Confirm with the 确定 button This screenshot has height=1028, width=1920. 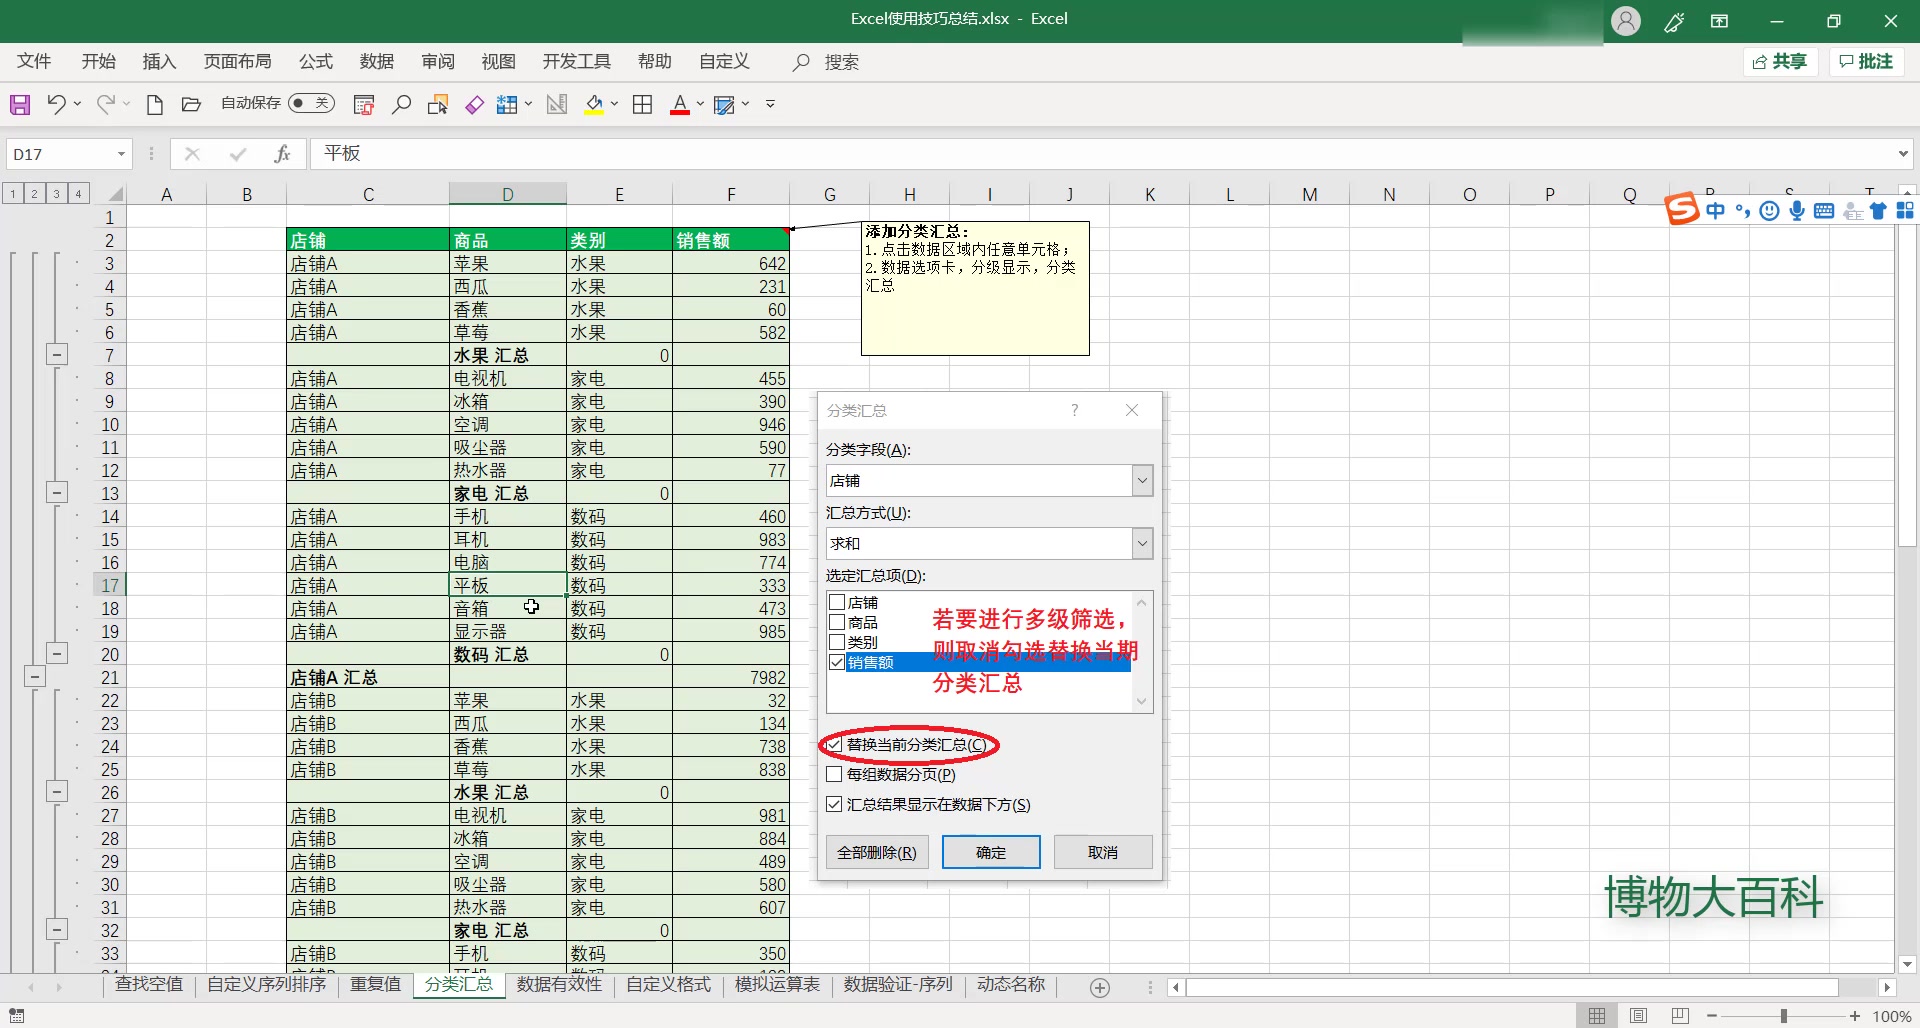pos(991,853)
